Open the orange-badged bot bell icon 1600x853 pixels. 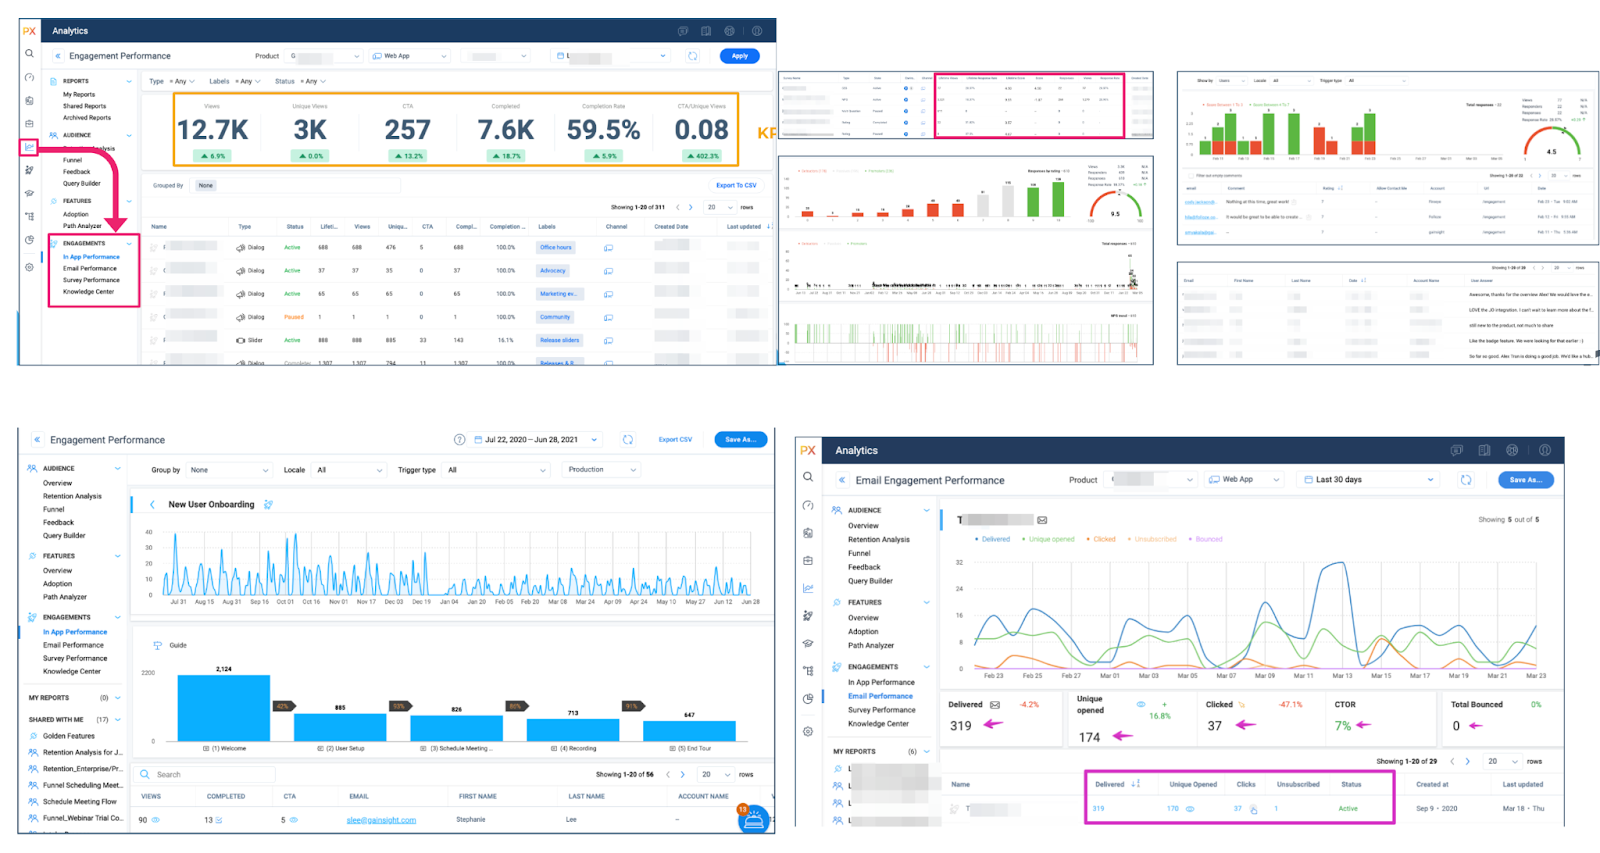pos(754,820)
